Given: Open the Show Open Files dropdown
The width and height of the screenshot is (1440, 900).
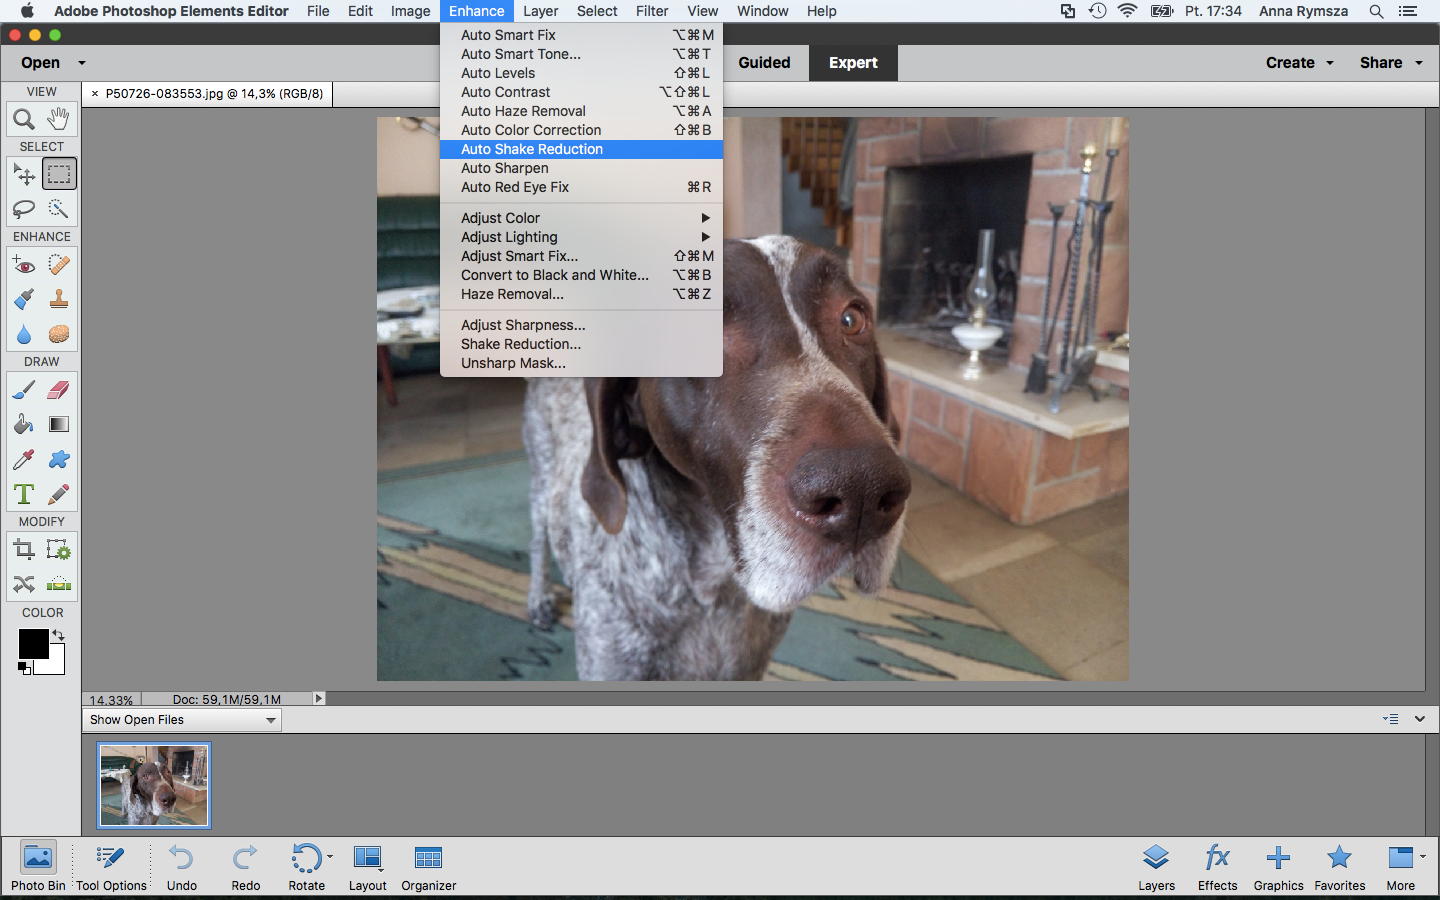Looking at the screenshot, I should coord(182,720).
